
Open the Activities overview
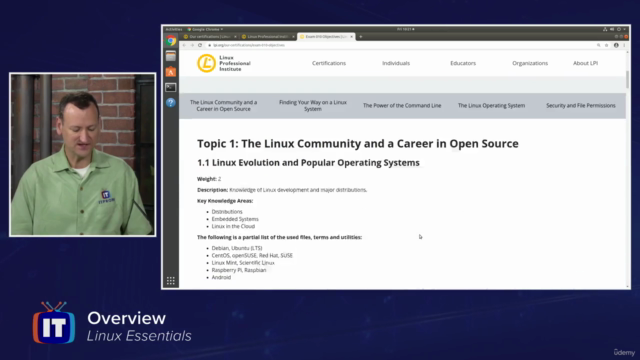[x=174, y=29]
